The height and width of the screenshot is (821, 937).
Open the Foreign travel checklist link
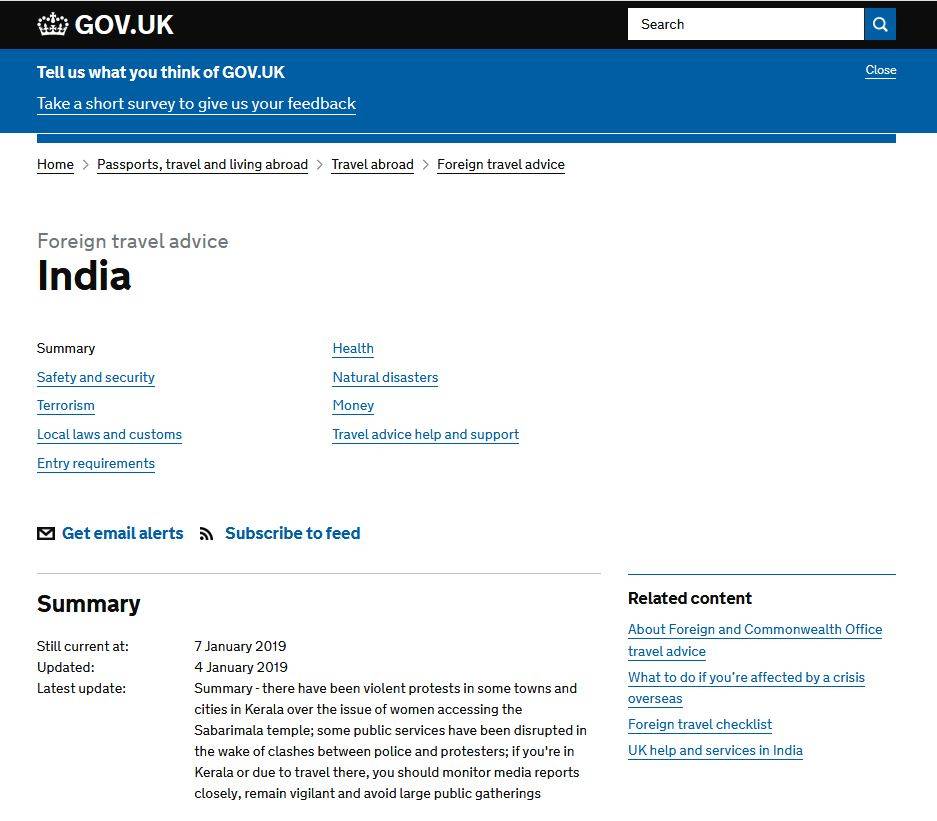(x=700, y=725)
